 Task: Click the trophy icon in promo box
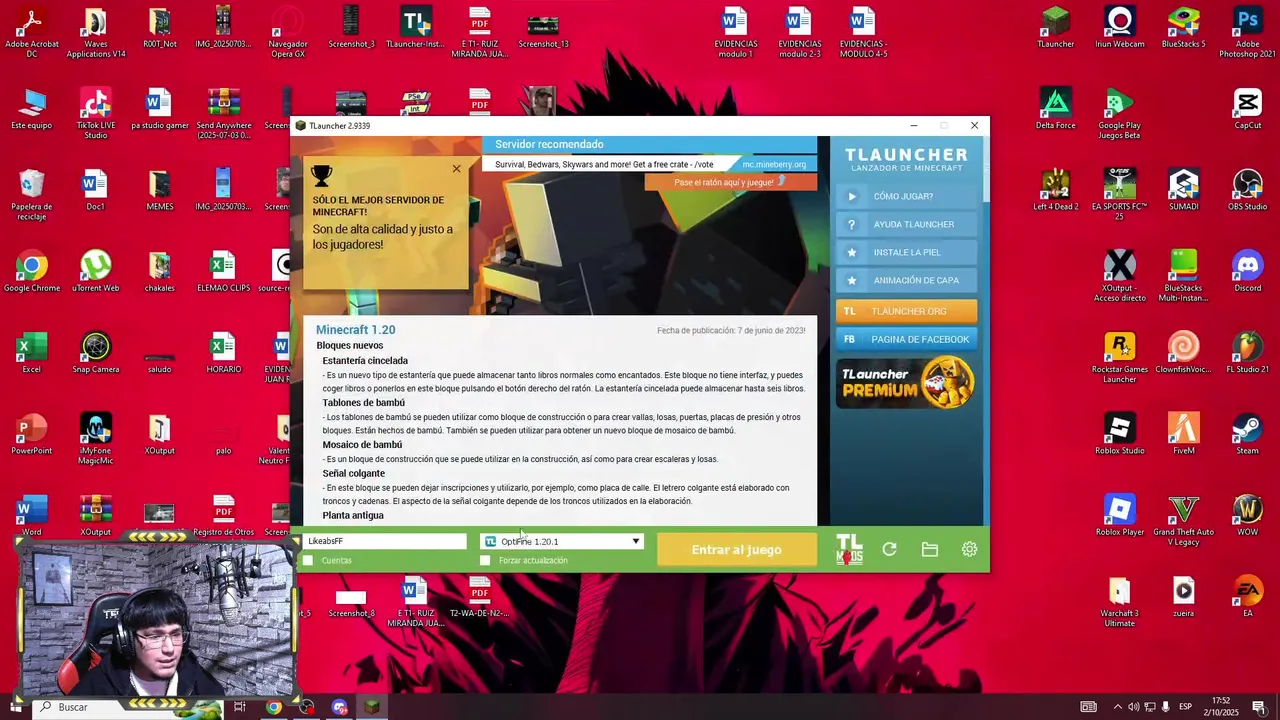pyautogui.click(x=321, y=176)
